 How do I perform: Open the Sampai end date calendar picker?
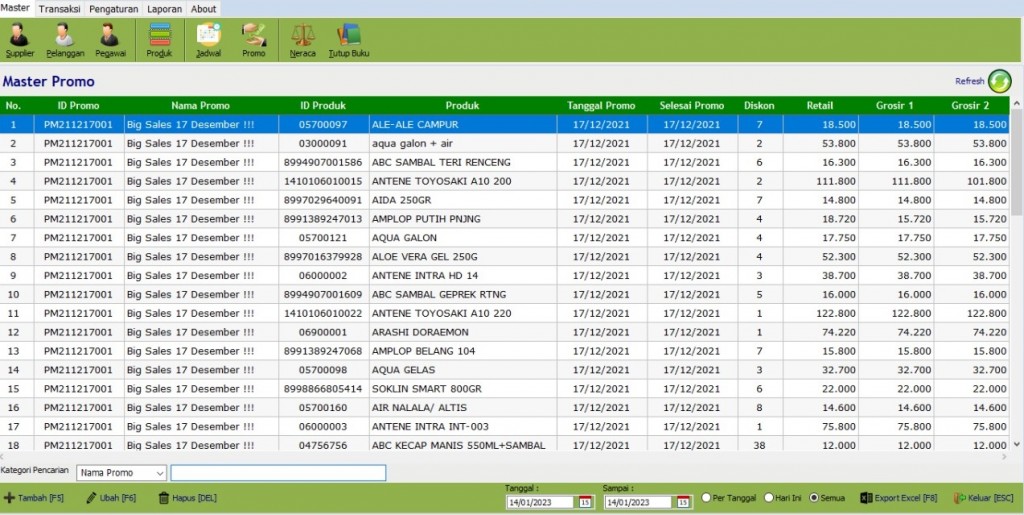(683, 502)
